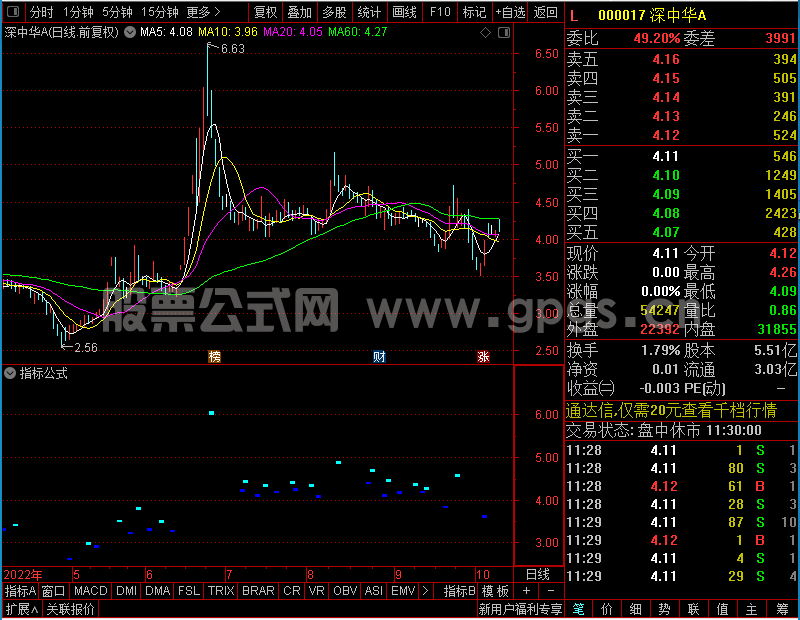800x620 pixels.
Task: Switch indicator to ASI
Action: click(x=373, y=591)
